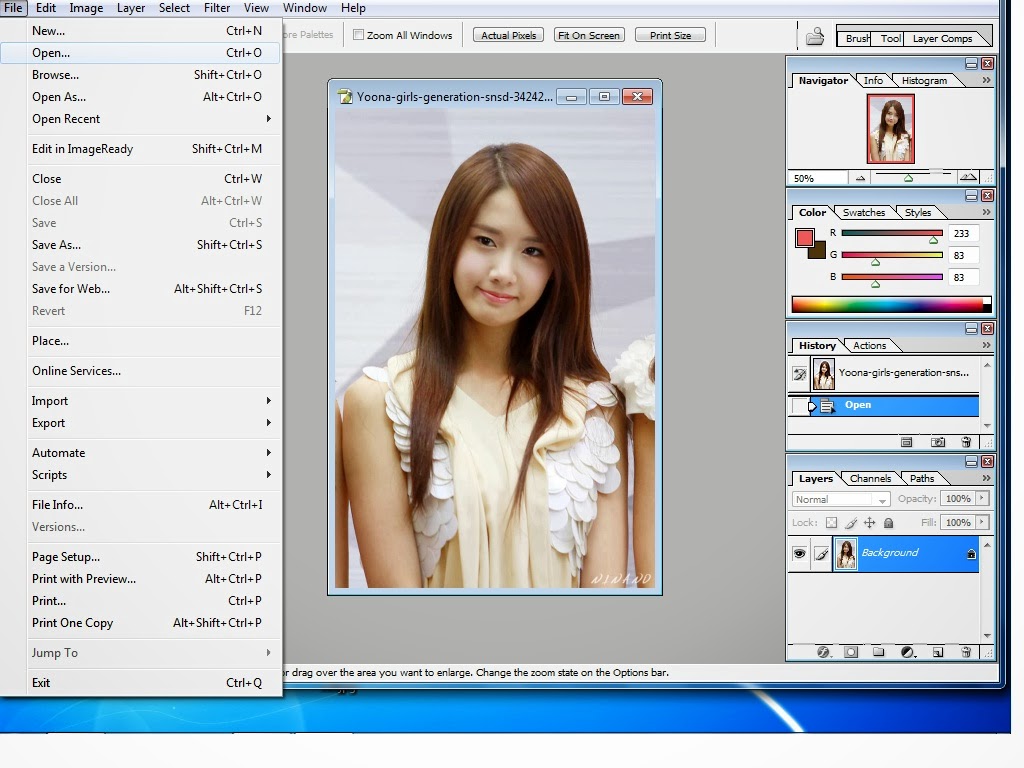Screen dimensions: 1024x768
Task: Open the Layer Comps palette well tab
Action: (942, 39)
